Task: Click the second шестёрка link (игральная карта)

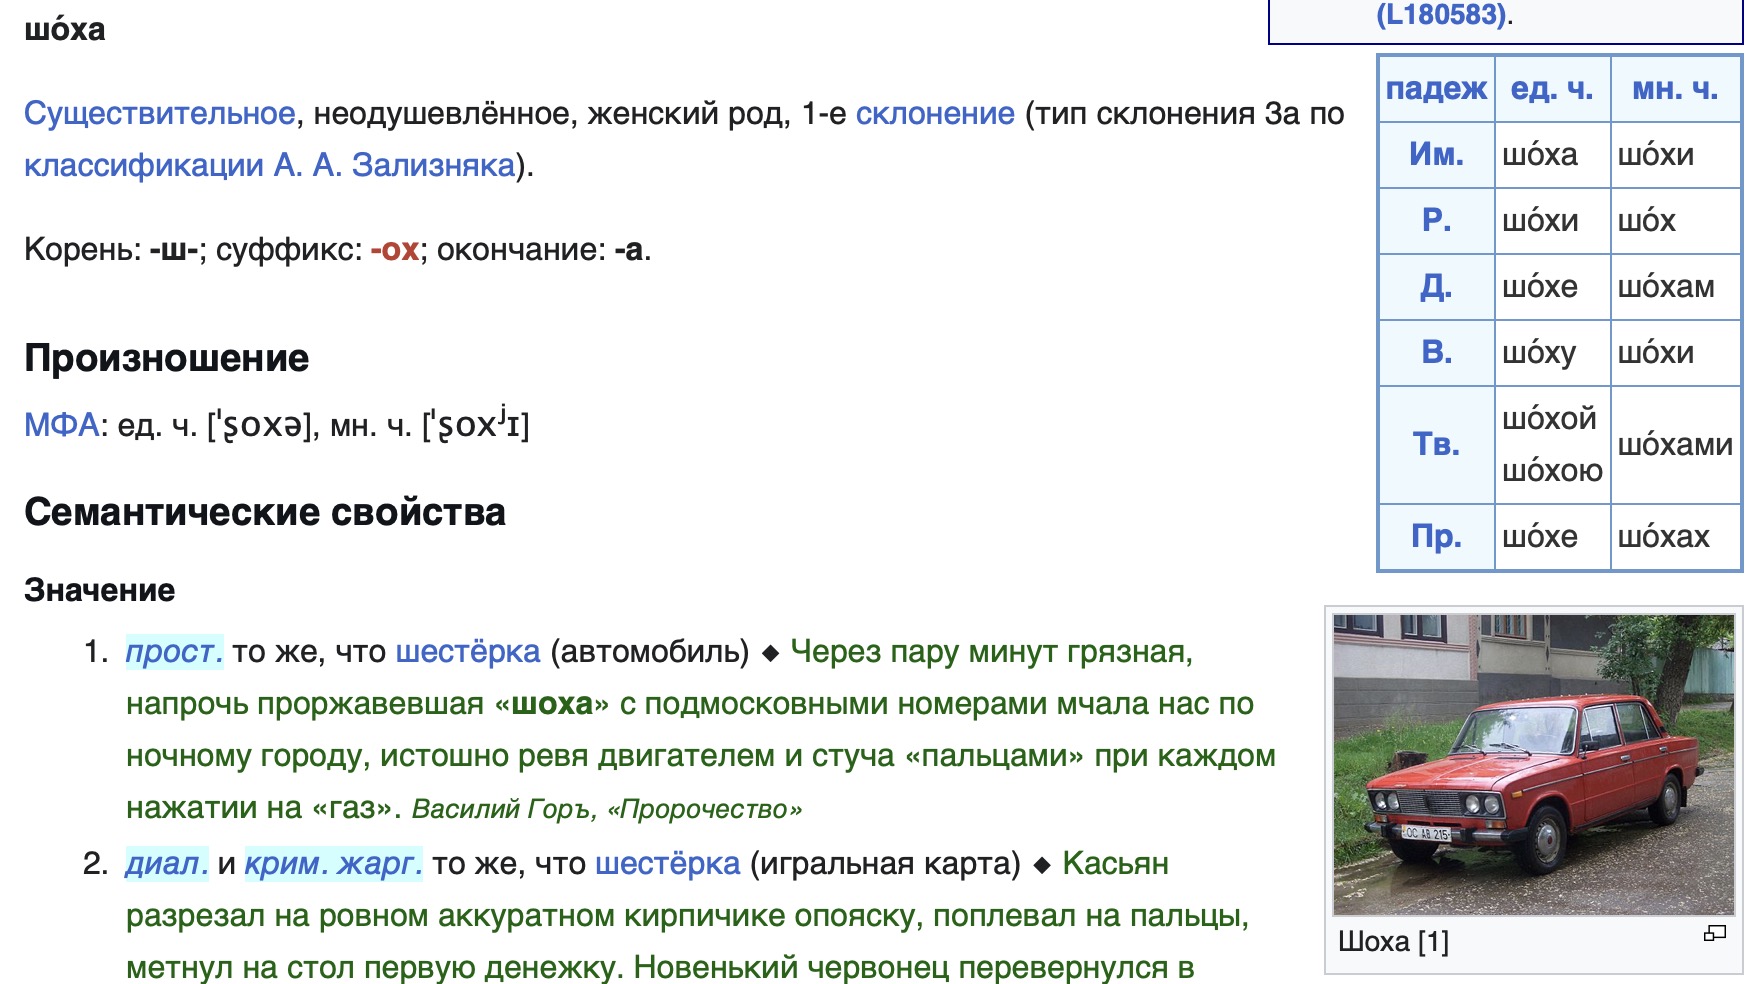Action: (x=667, y=864)
